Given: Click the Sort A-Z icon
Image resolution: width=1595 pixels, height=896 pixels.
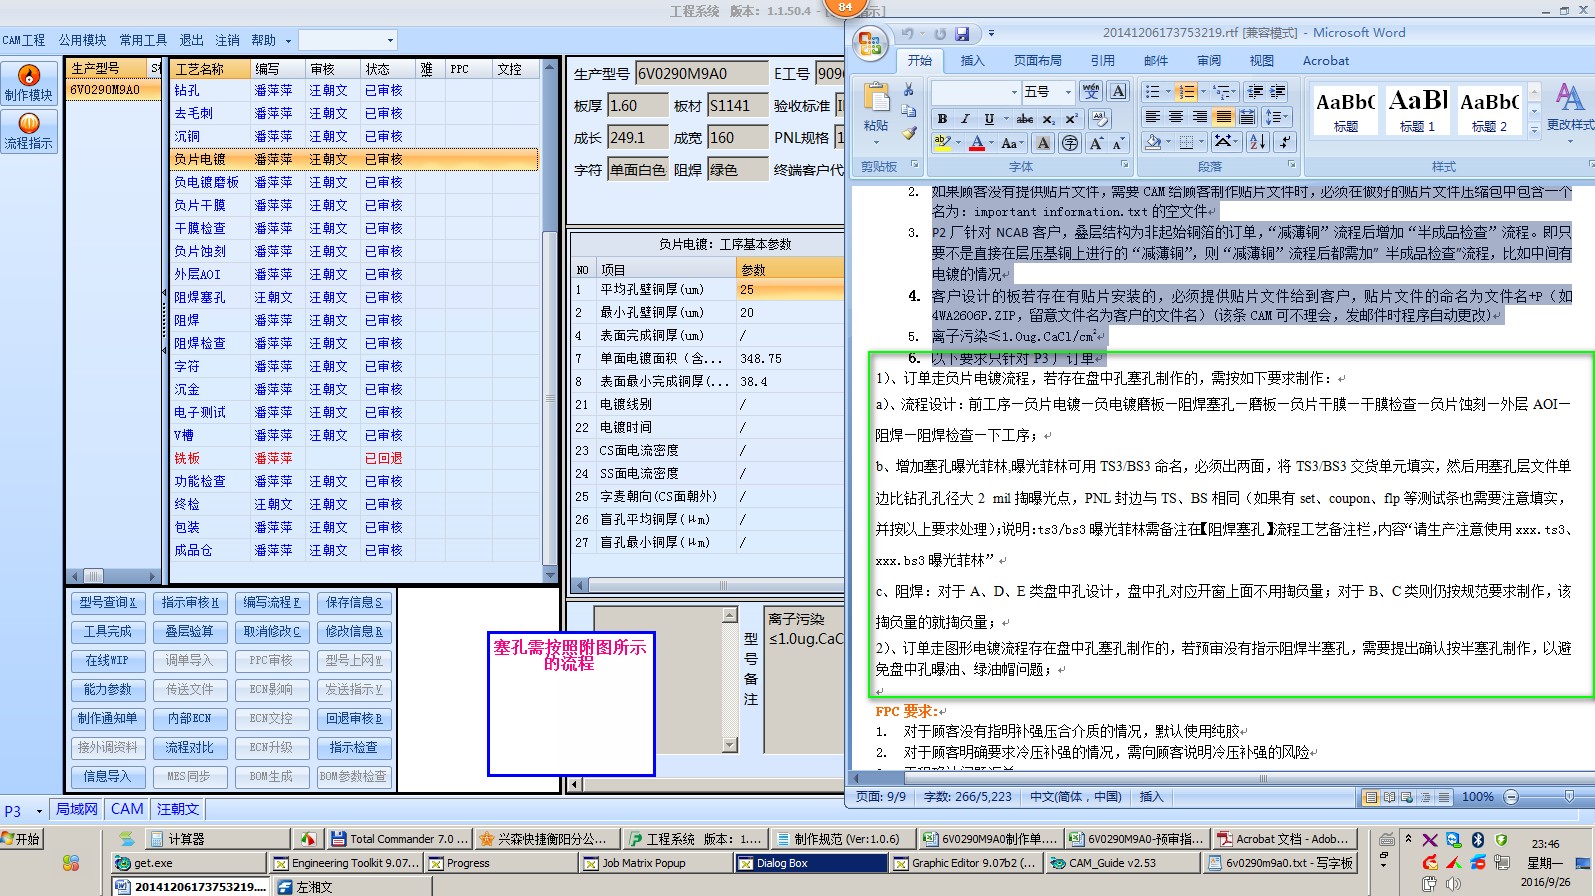Looking at the screenshot, I should coord(1258,142).
